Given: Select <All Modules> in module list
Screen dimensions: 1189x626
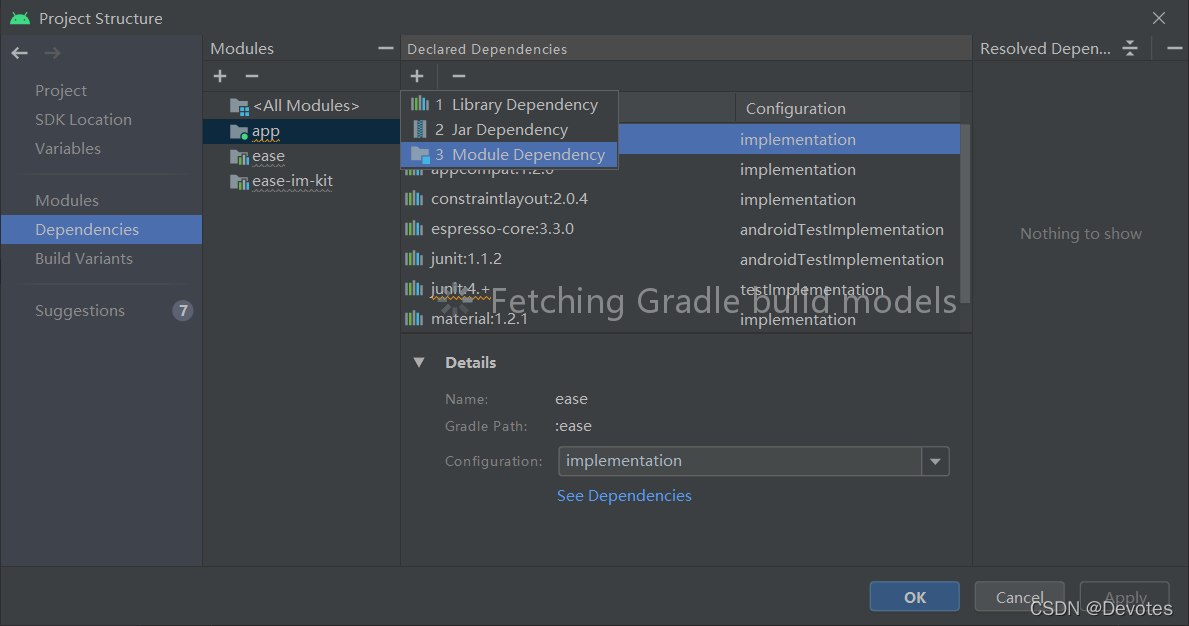Looking at the screenshot, I should point(306,106).
